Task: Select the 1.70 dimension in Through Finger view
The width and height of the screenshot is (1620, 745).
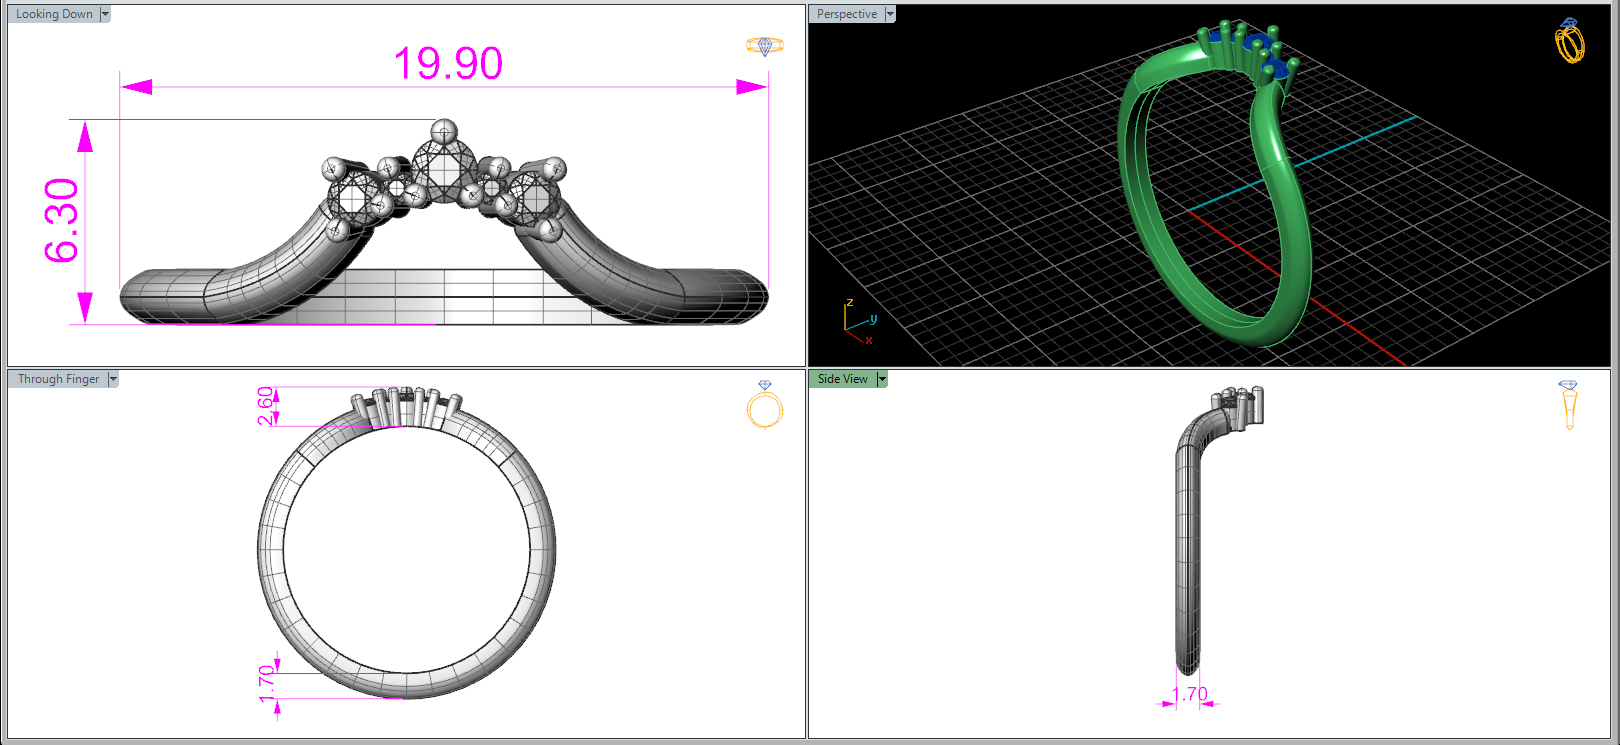Action: coord(267,684)
